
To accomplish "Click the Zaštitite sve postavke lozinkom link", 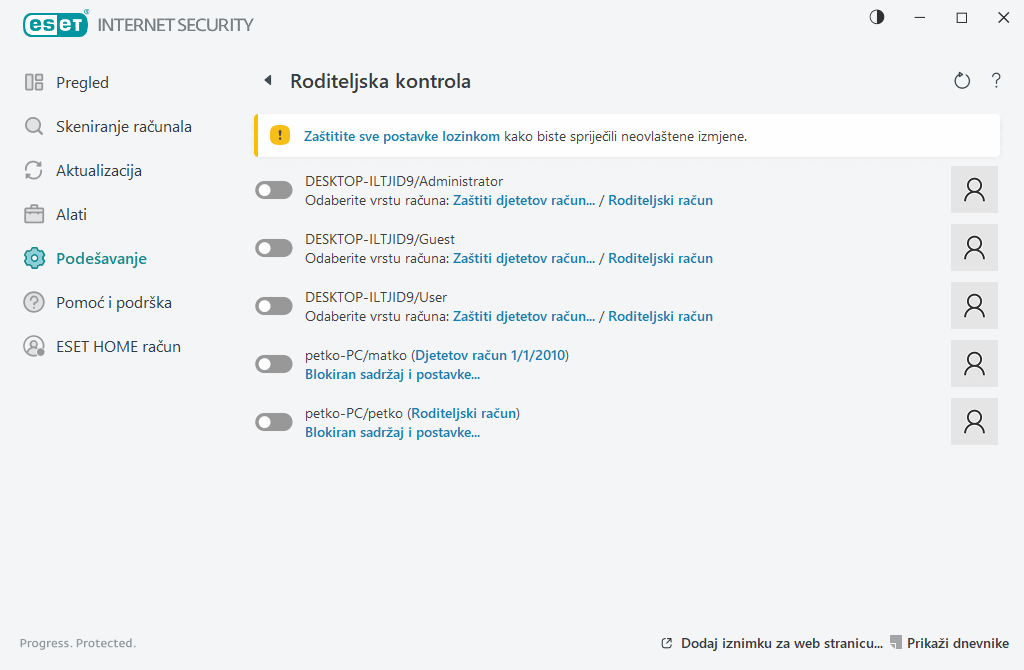I will (x=402, y=136).
